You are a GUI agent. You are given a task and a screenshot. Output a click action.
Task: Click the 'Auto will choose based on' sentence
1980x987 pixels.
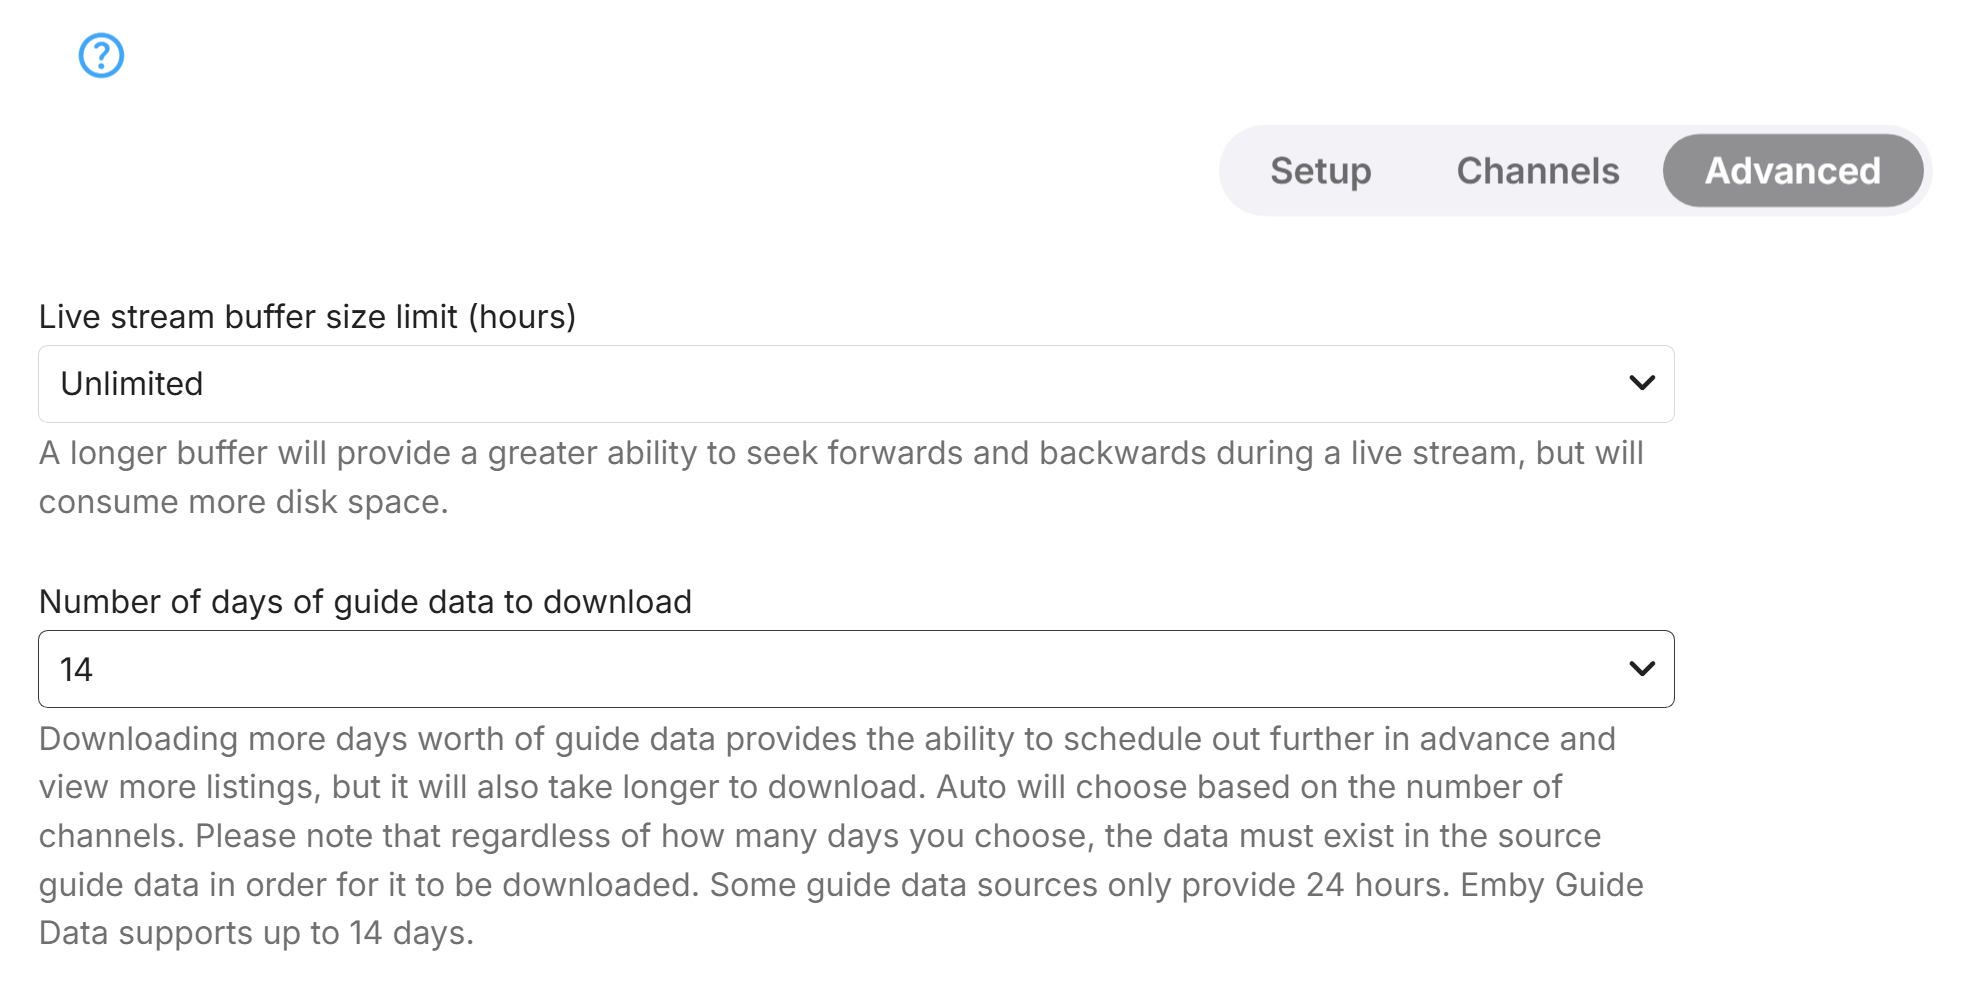1248,787
